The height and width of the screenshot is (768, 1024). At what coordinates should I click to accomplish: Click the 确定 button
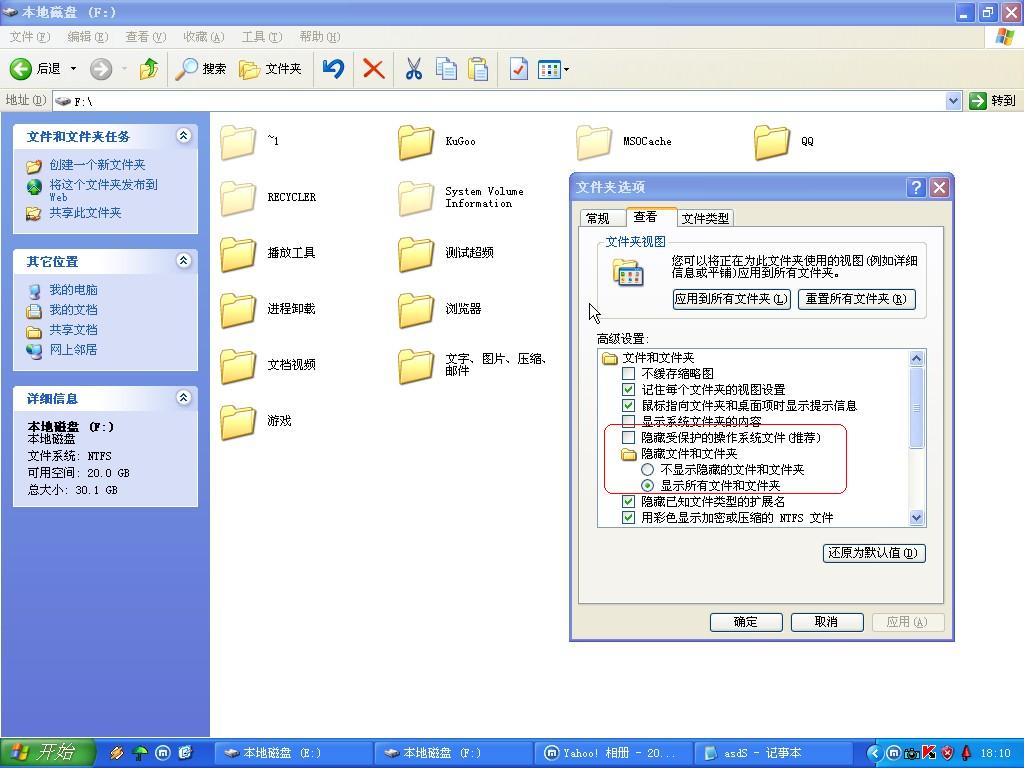746,622
